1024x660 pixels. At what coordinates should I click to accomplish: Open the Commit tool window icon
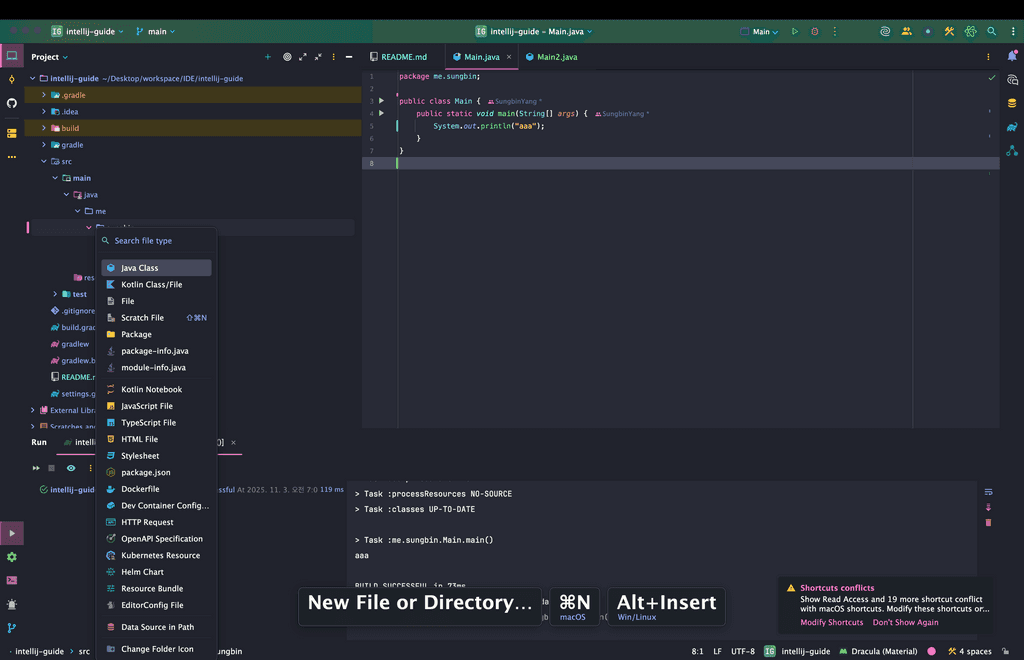[x=12, y=79]
